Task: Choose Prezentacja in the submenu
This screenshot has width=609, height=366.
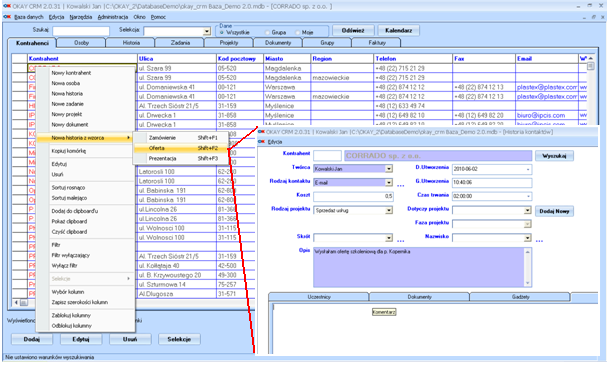Action: [x=181, y=159]
